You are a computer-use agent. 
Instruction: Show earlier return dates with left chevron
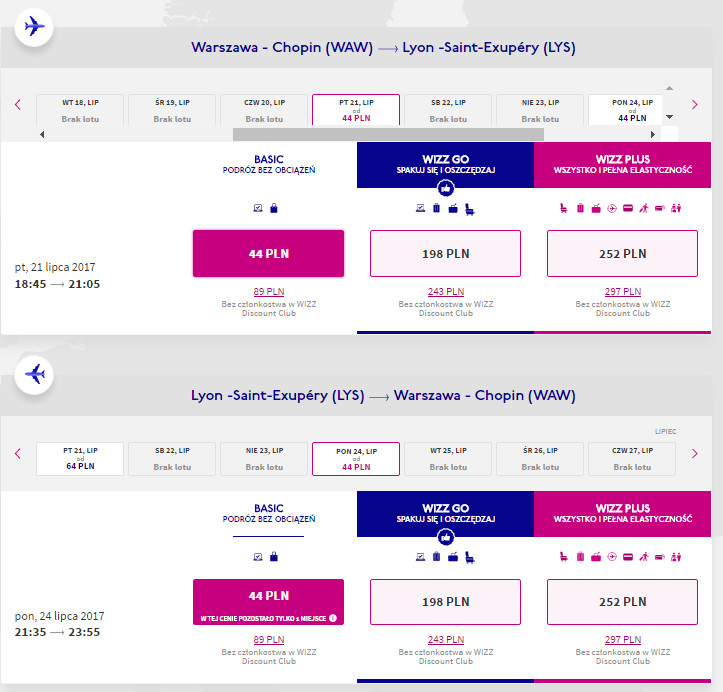[x=18, y=453]
